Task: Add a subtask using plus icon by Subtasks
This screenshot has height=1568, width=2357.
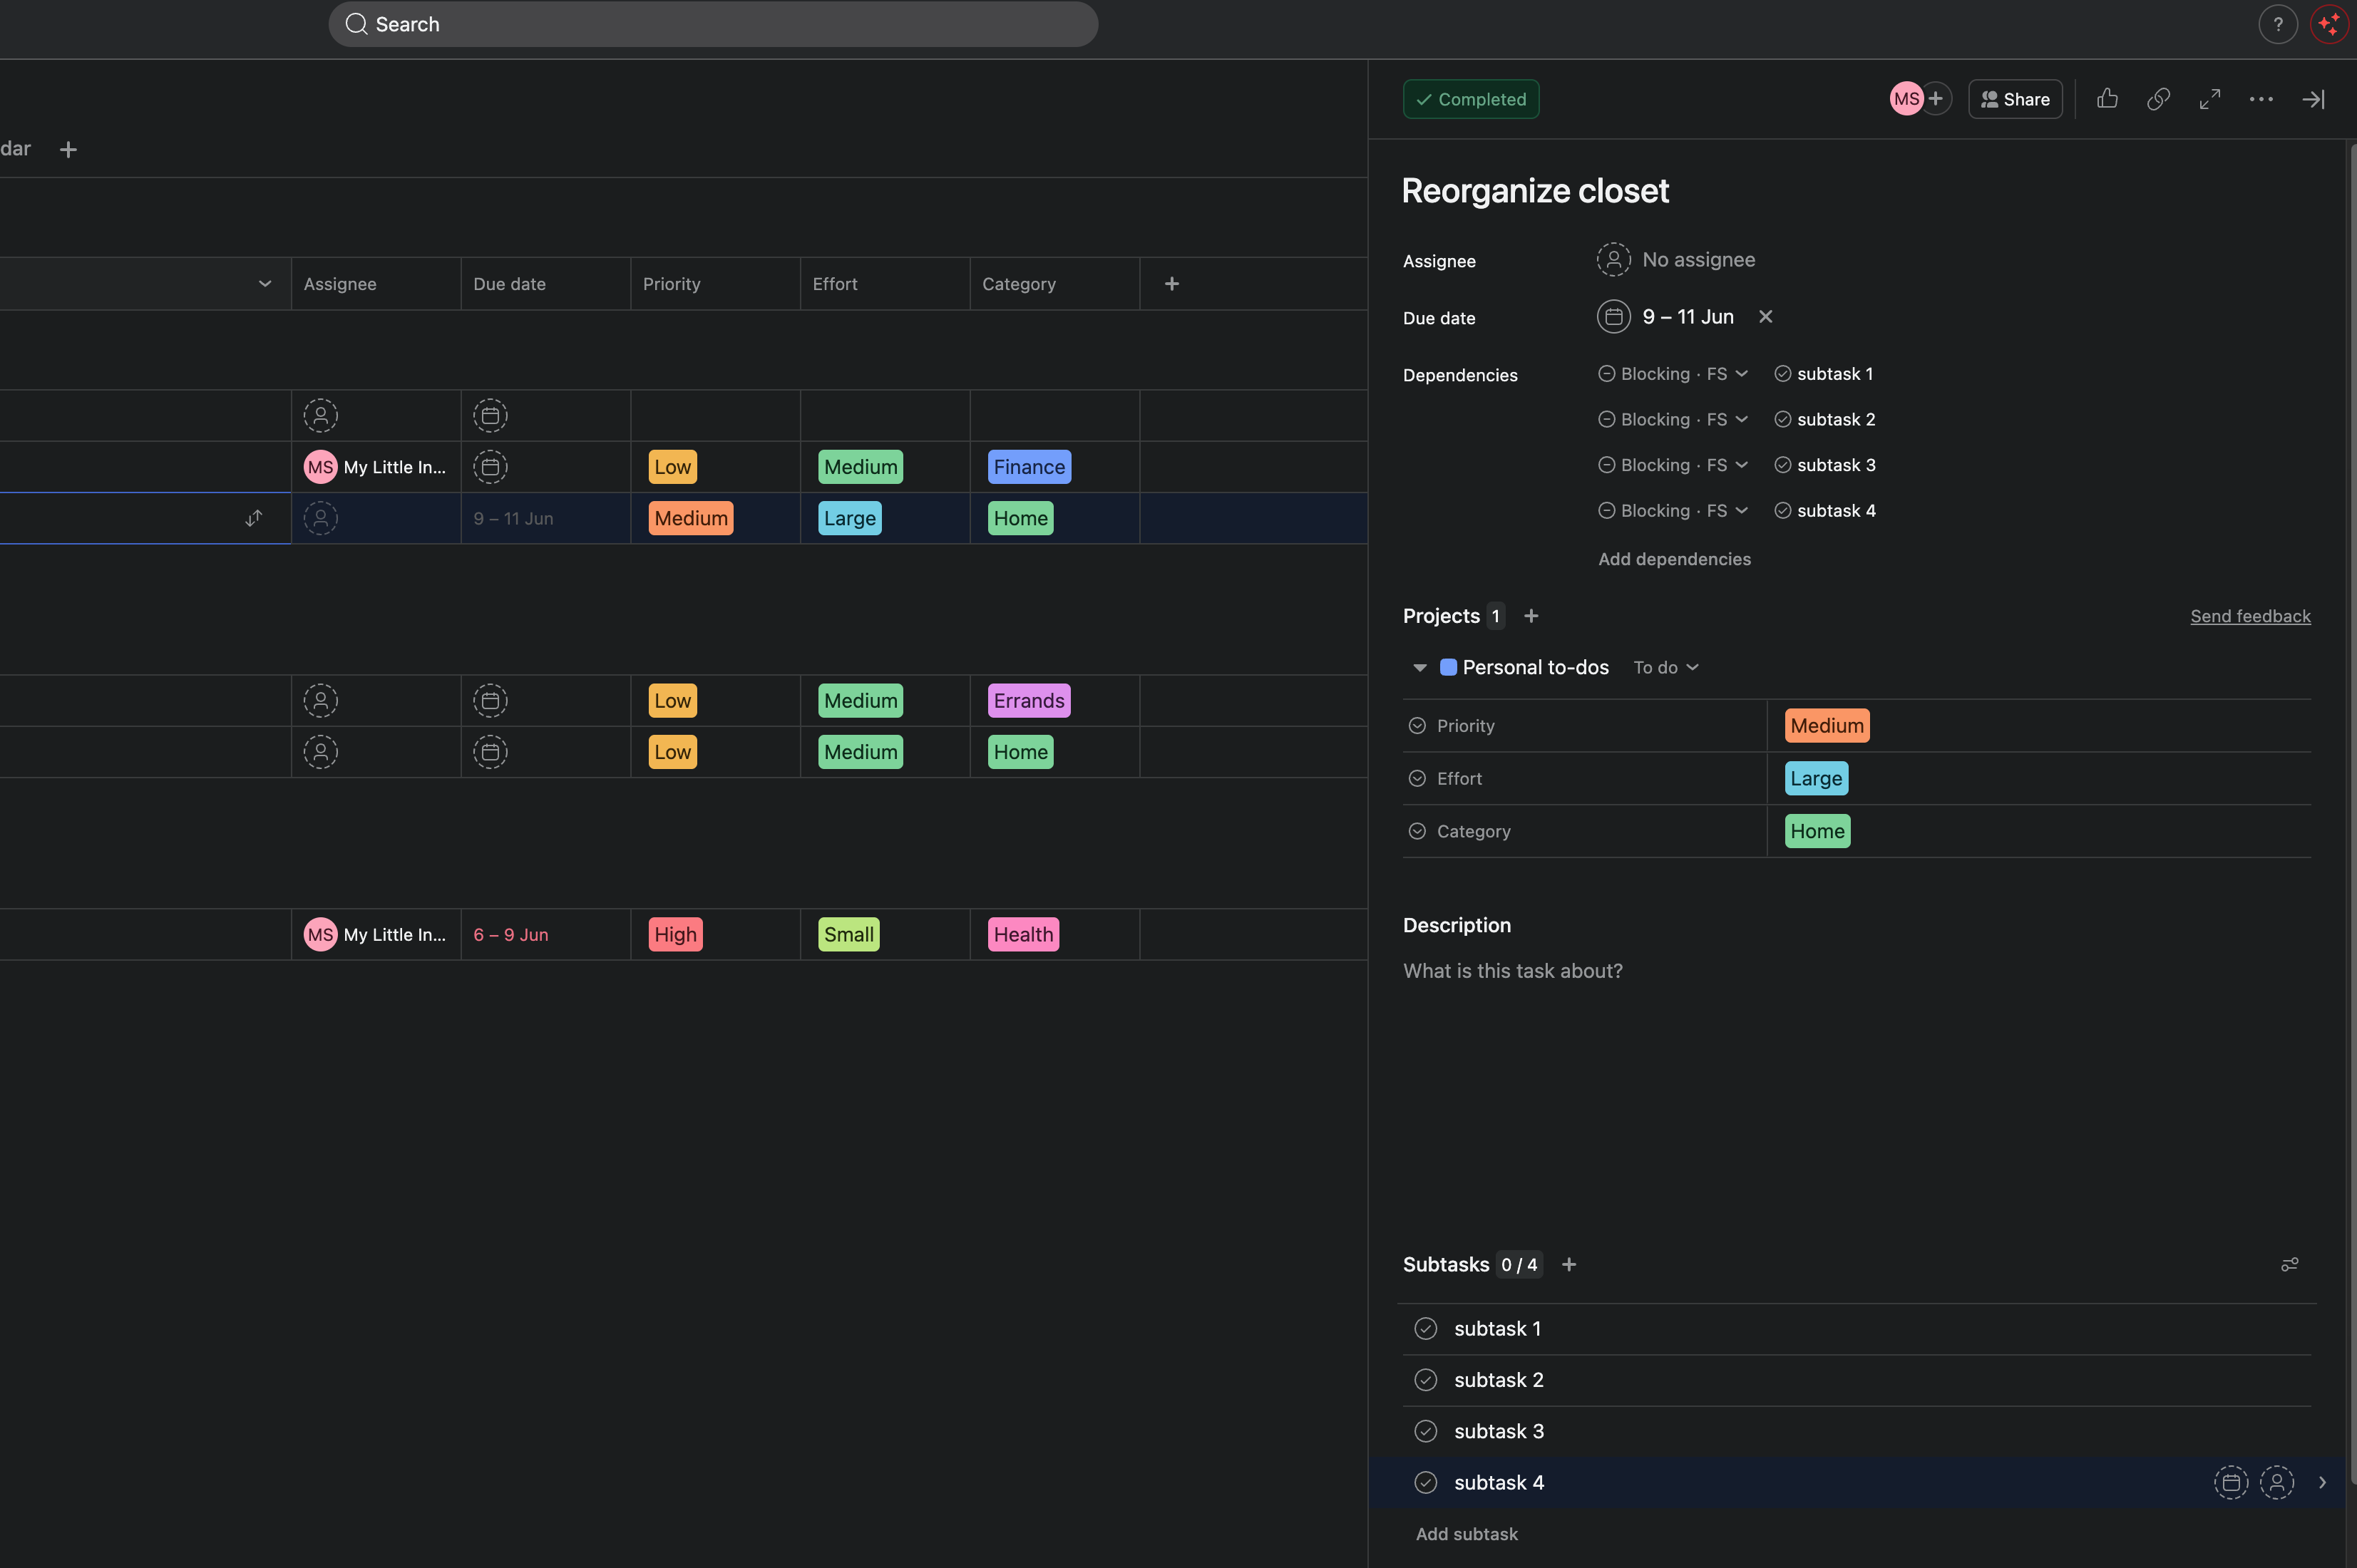Action: [x=1569, y=1265]
